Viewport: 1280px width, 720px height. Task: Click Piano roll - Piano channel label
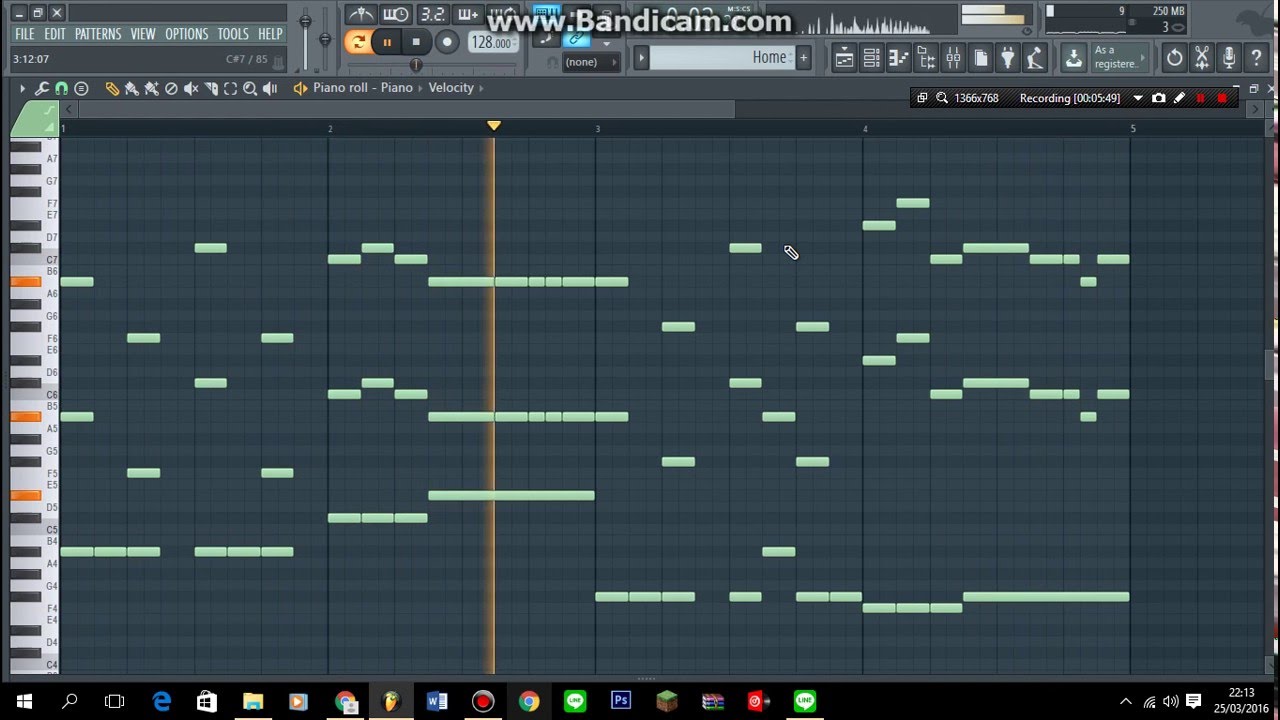[x=363, y=88]
